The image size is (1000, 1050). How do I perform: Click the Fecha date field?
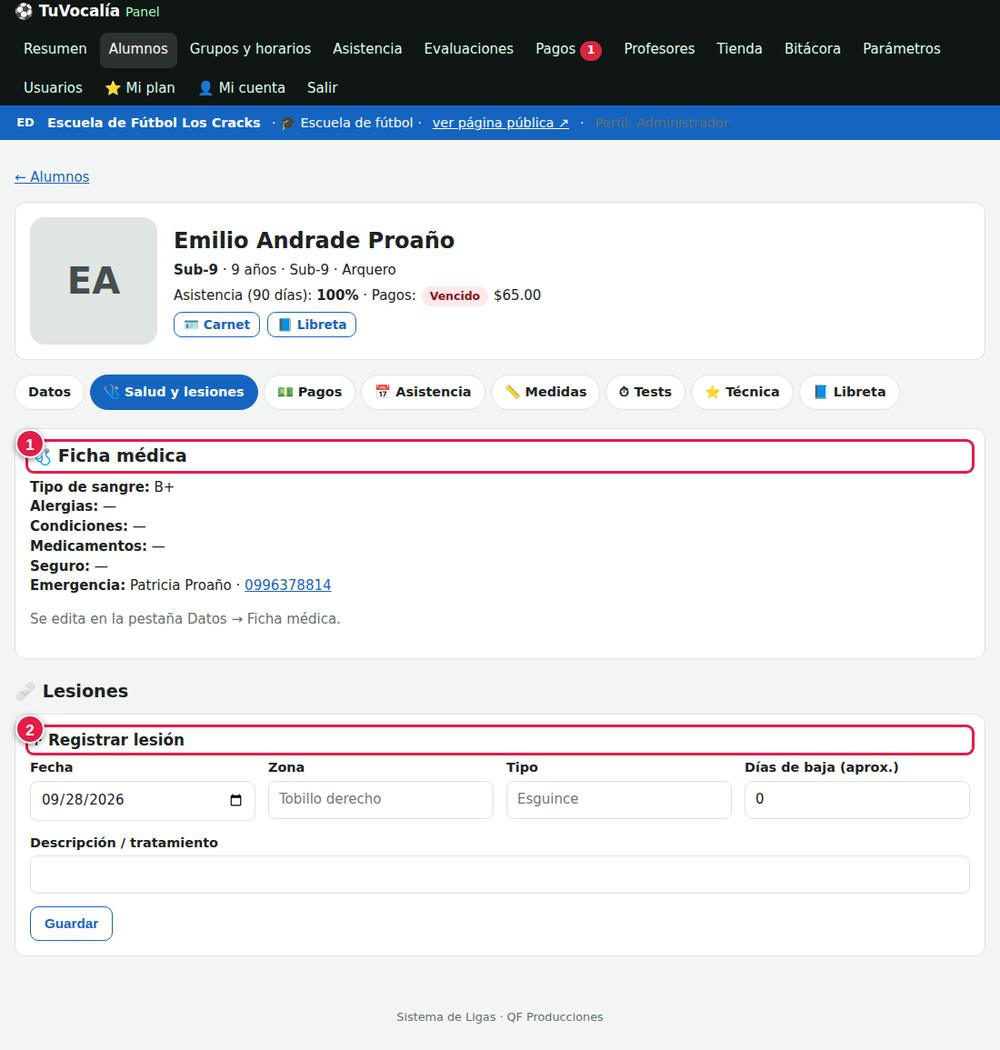point(143,800)
